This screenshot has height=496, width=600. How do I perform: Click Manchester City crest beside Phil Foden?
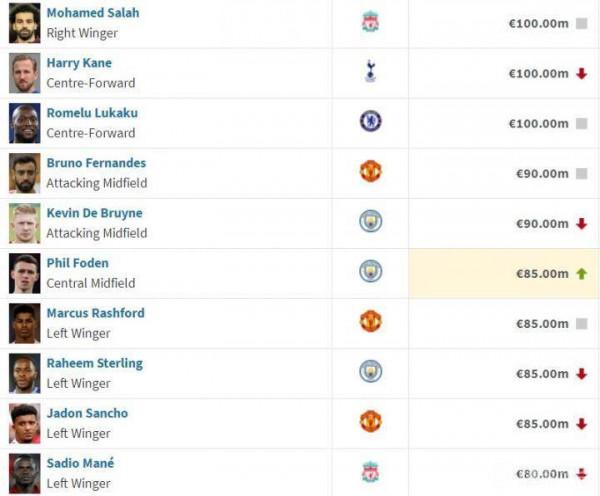(x=370, y=272)
